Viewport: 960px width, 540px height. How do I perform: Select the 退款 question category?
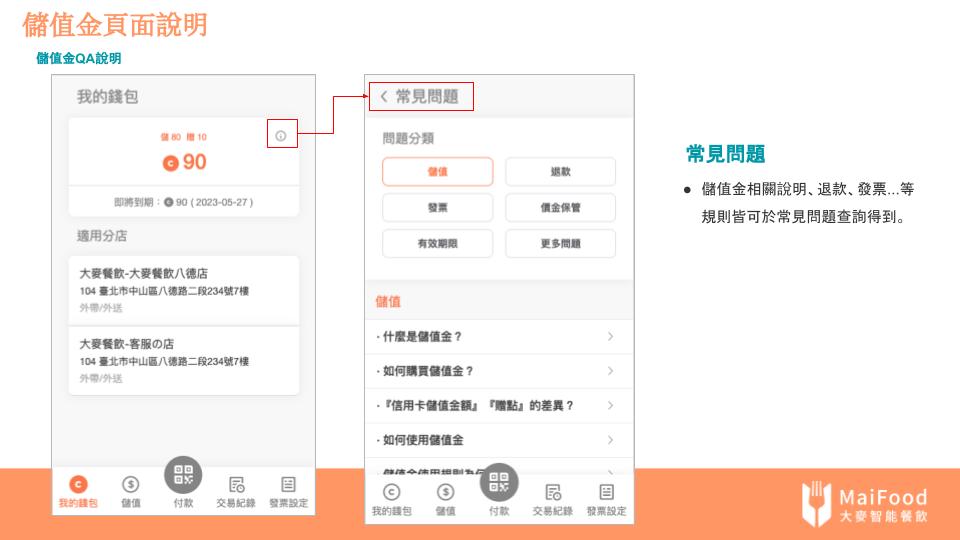coord(560,172)
